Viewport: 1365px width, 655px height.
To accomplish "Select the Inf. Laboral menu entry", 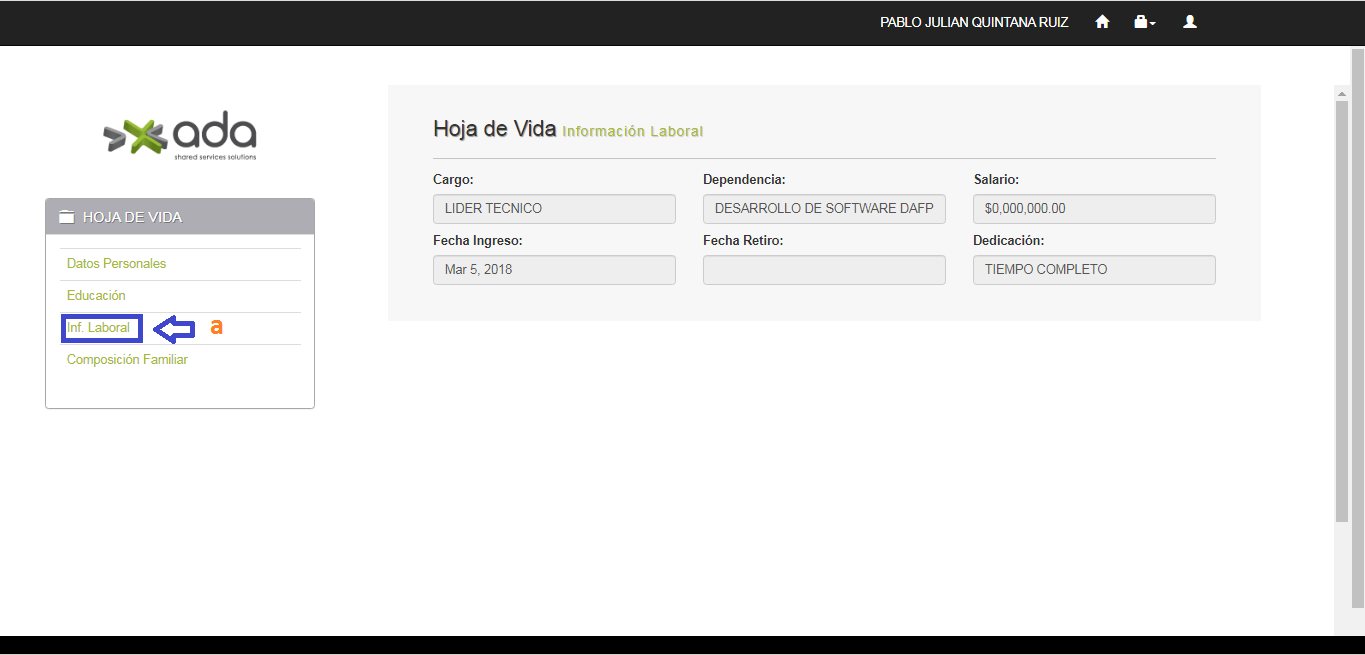I will click(x=98, y=328).
